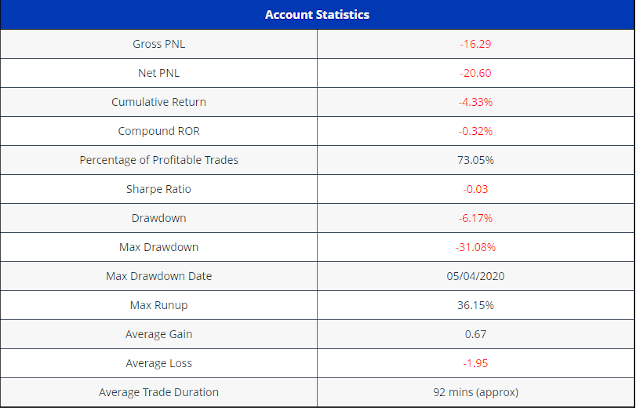Click the Max Runup value 36.15%
The height and width of the screenshot is (411, 640).
pos(475,304)
